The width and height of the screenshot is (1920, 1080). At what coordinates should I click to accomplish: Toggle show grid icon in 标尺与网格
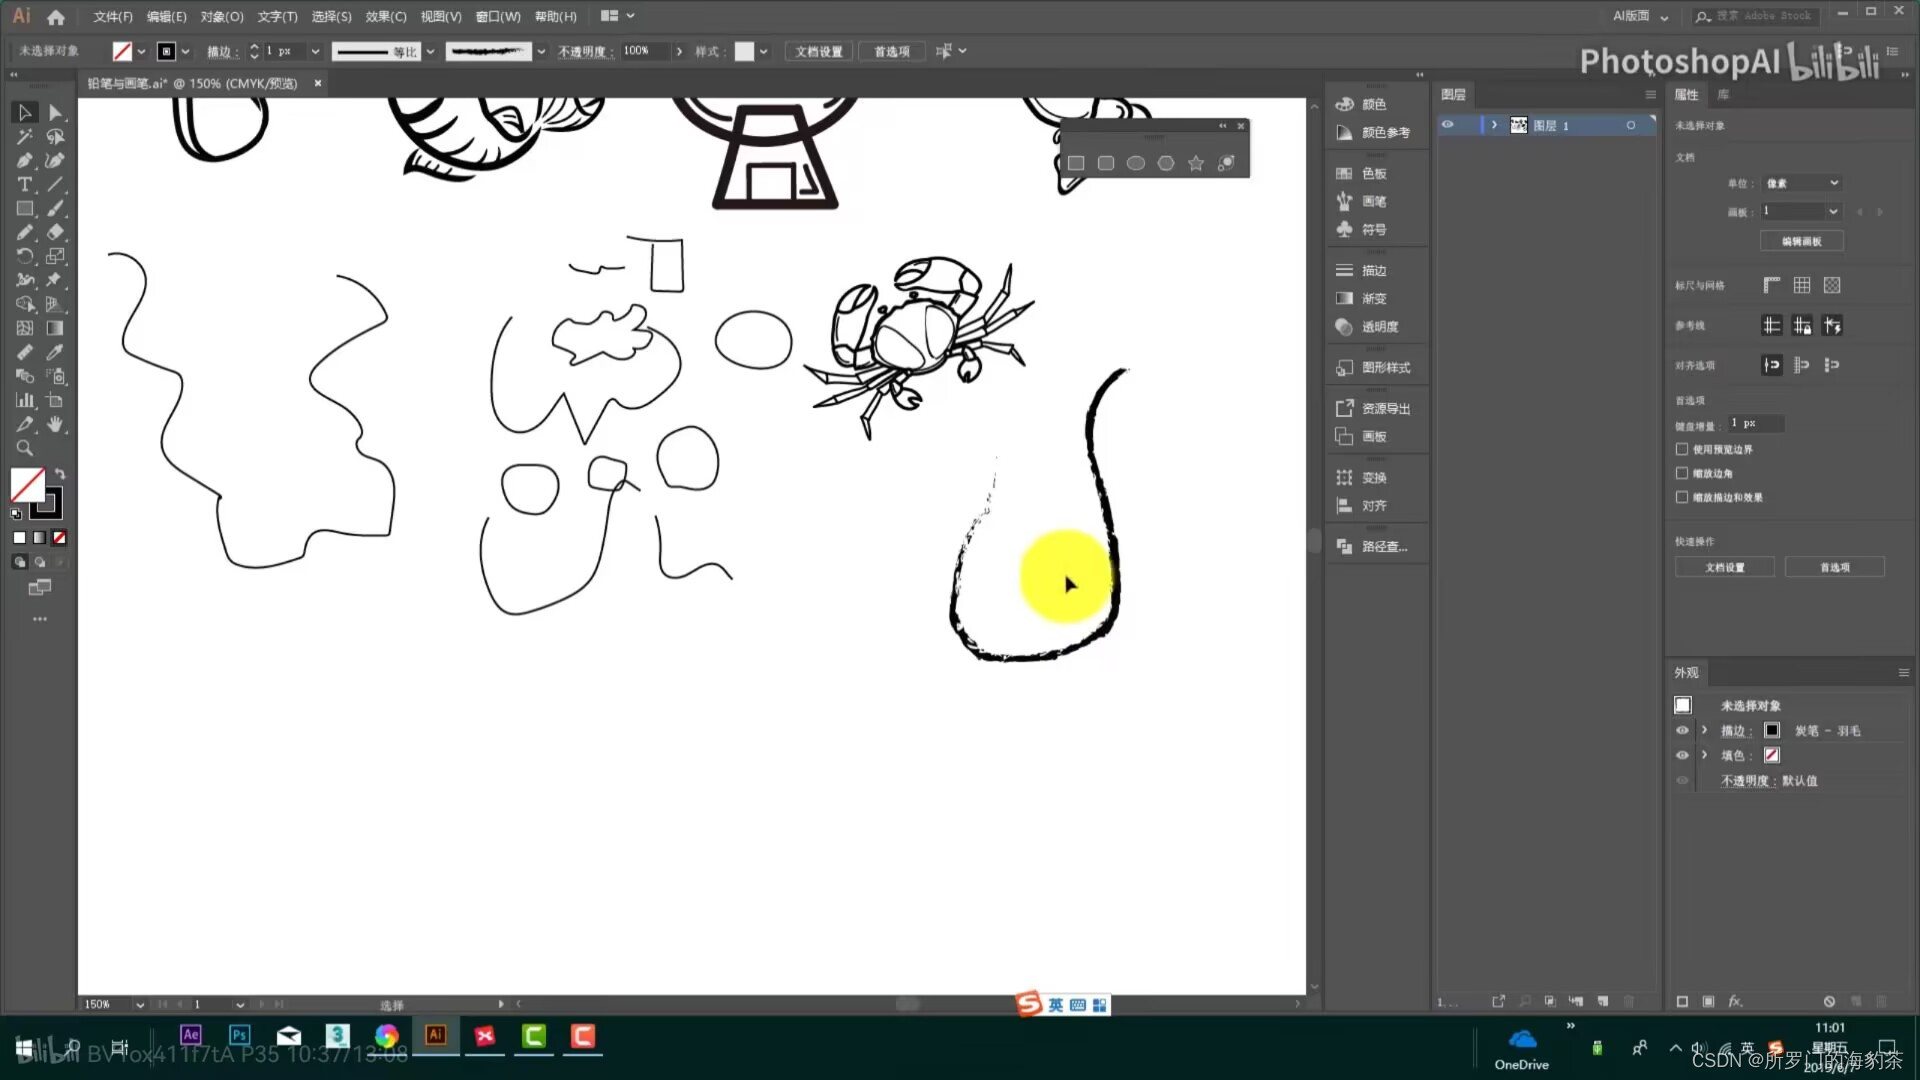1801,285
